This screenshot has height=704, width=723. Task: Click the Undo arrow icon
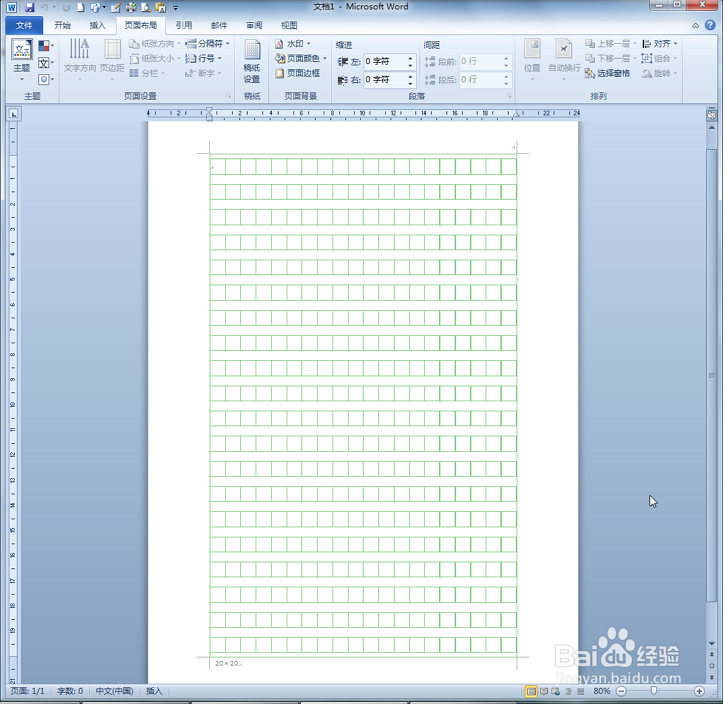[x=45, y=7]
